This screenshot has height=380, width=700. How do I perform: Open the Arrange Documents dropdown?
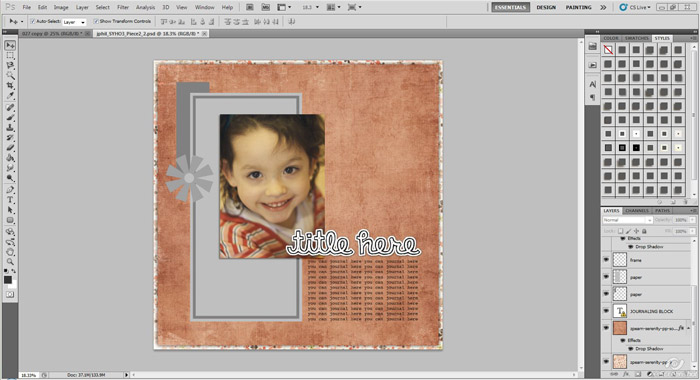click(333, 7)
